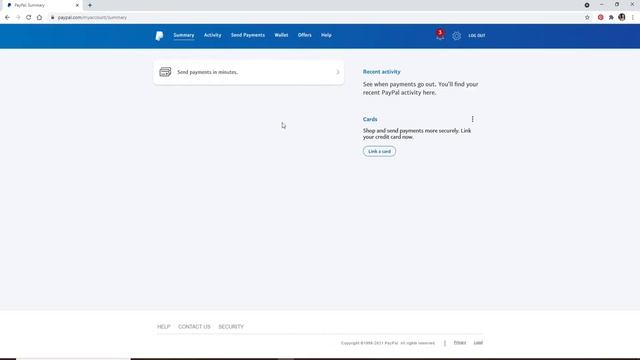
Task: Click HELP footer link
Action: tap(164, 327)
